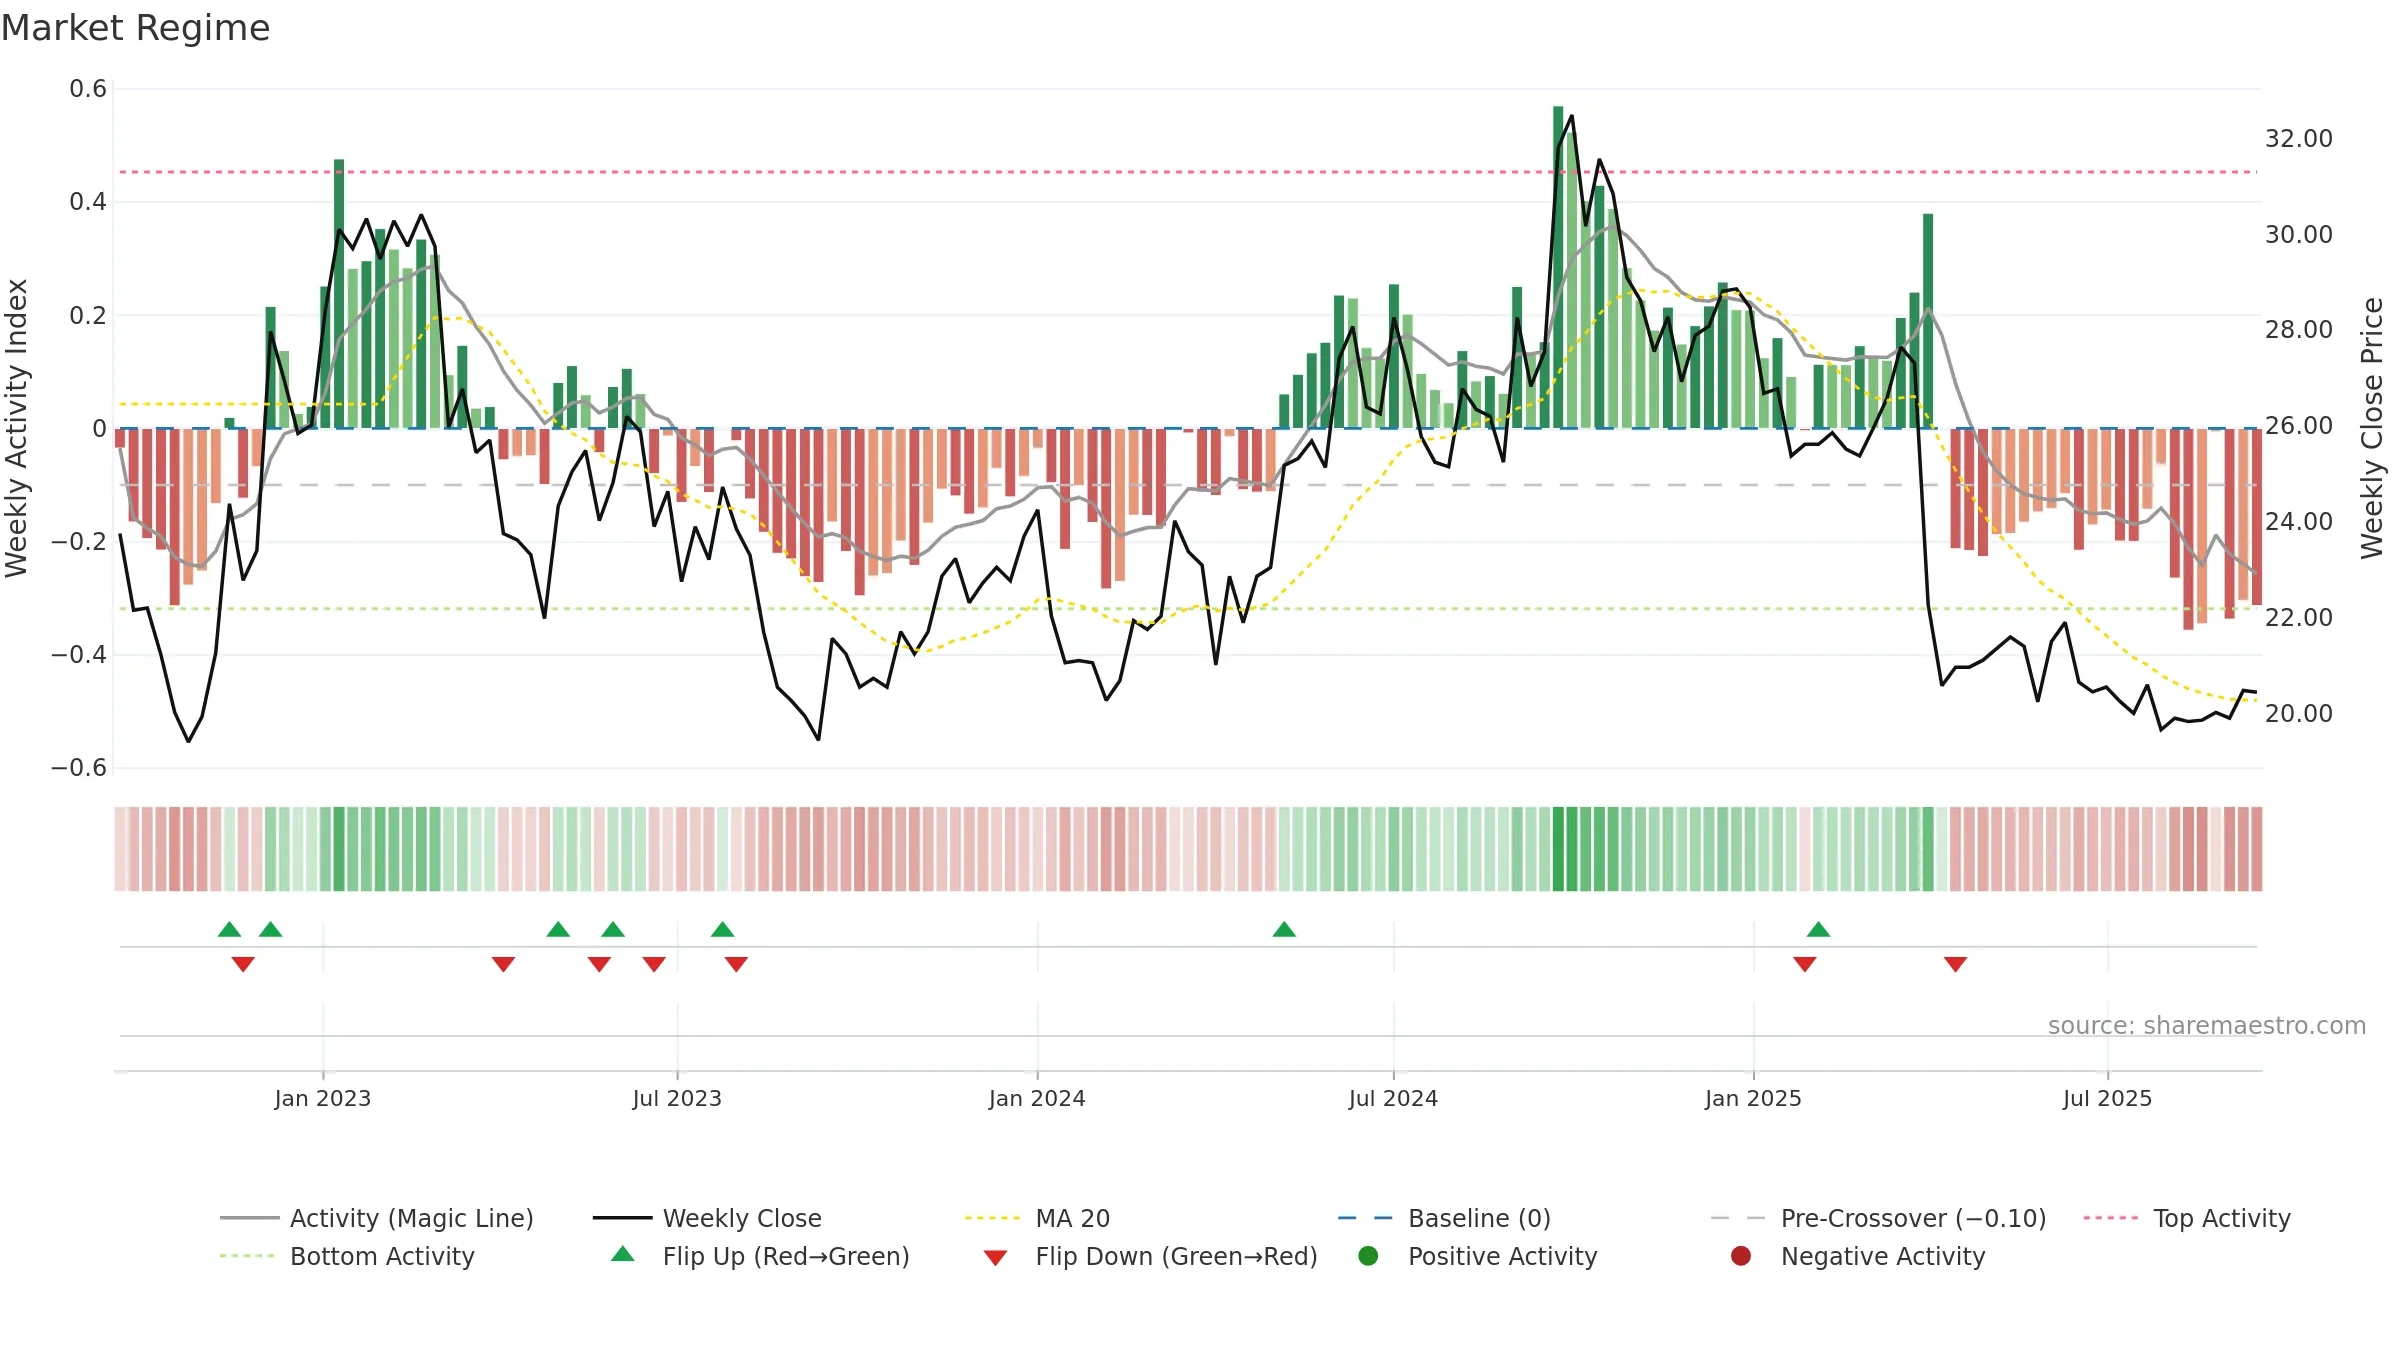This screenshot has height=1350, width=2400.
Task: Click the green flip-up marker after Jan 2025
Action: pyautogui.click(x=1818, y=930)
